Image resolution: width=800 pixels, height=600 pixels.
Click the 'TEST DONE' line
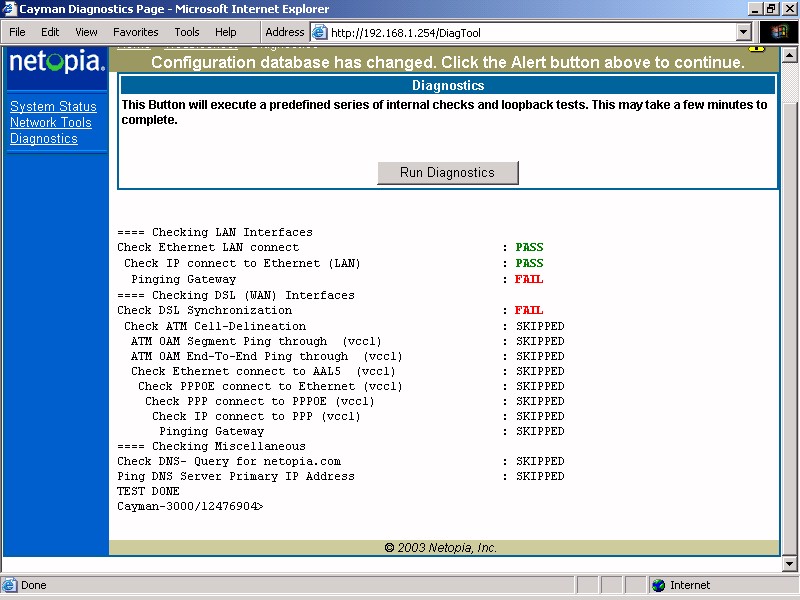[x=148, y=491]
